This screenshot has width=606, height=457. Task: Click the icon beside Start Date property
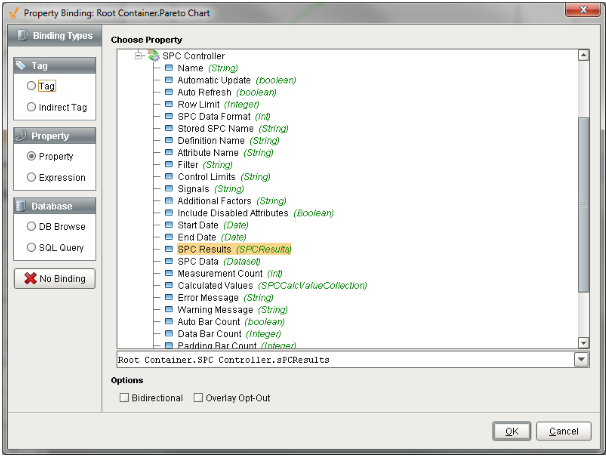[169, 225]
